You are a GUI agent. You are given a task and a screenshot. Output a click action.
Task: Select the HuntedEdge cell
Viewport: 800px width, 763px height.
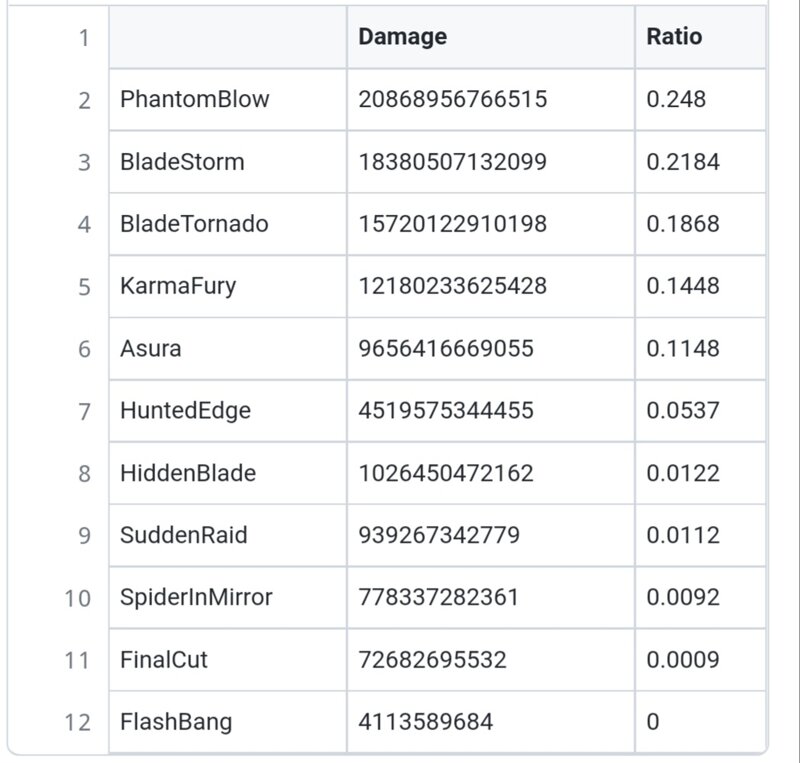[x=228, y=411]
